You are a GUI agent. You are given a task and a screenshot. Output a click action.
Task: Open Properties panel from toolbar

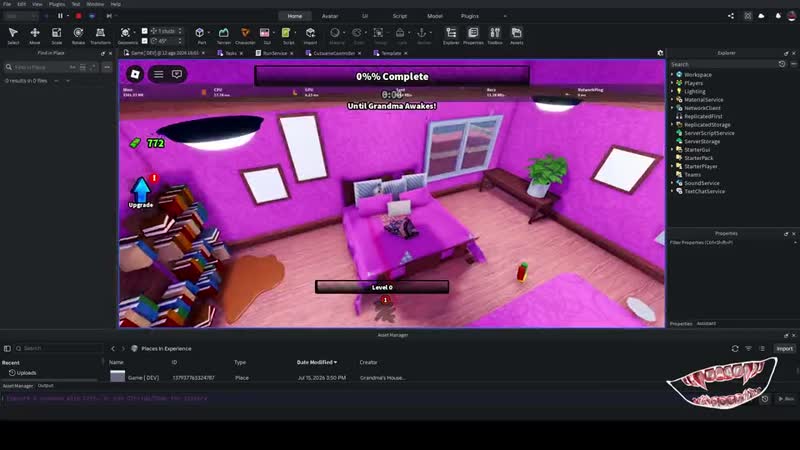point(473,34)
